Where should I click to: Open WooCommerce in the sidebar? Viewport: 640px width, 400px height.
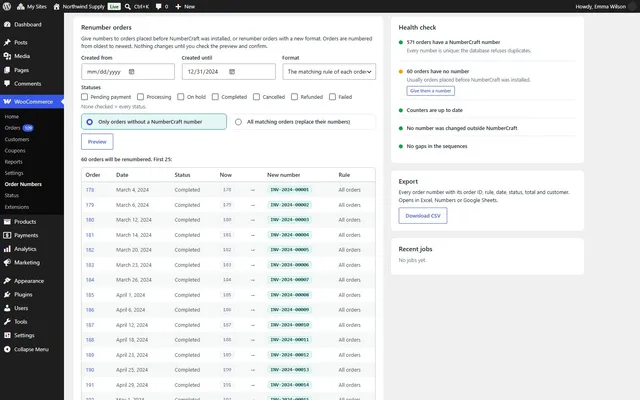point(32,102)
